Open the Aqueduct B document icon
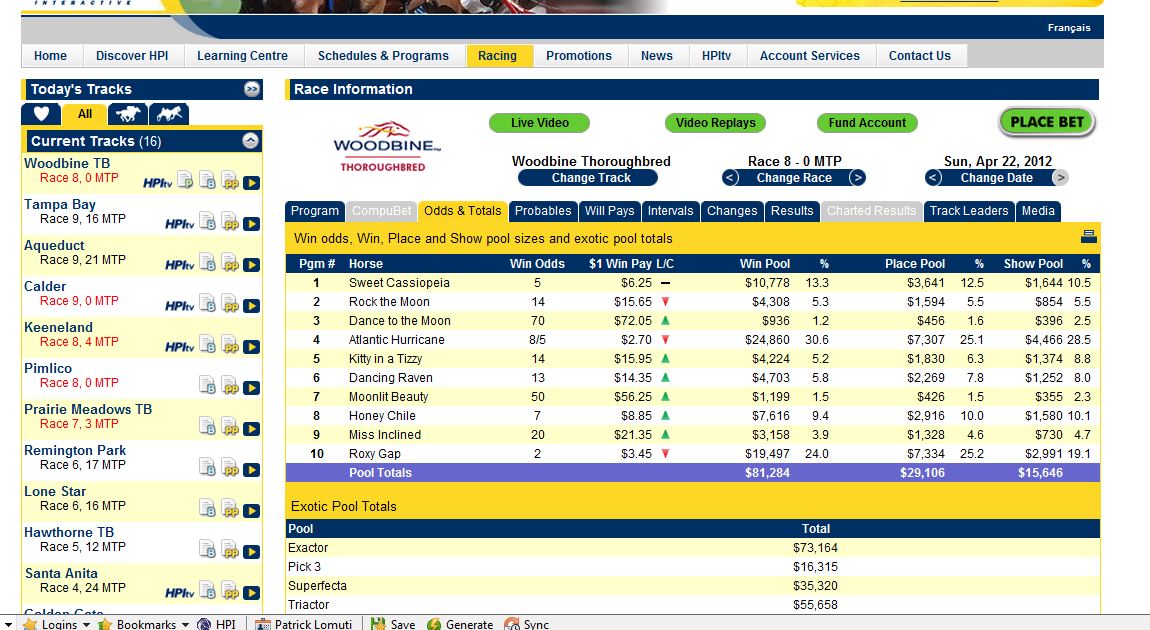The image size is (1150, 630). click(x=208, y=263)
